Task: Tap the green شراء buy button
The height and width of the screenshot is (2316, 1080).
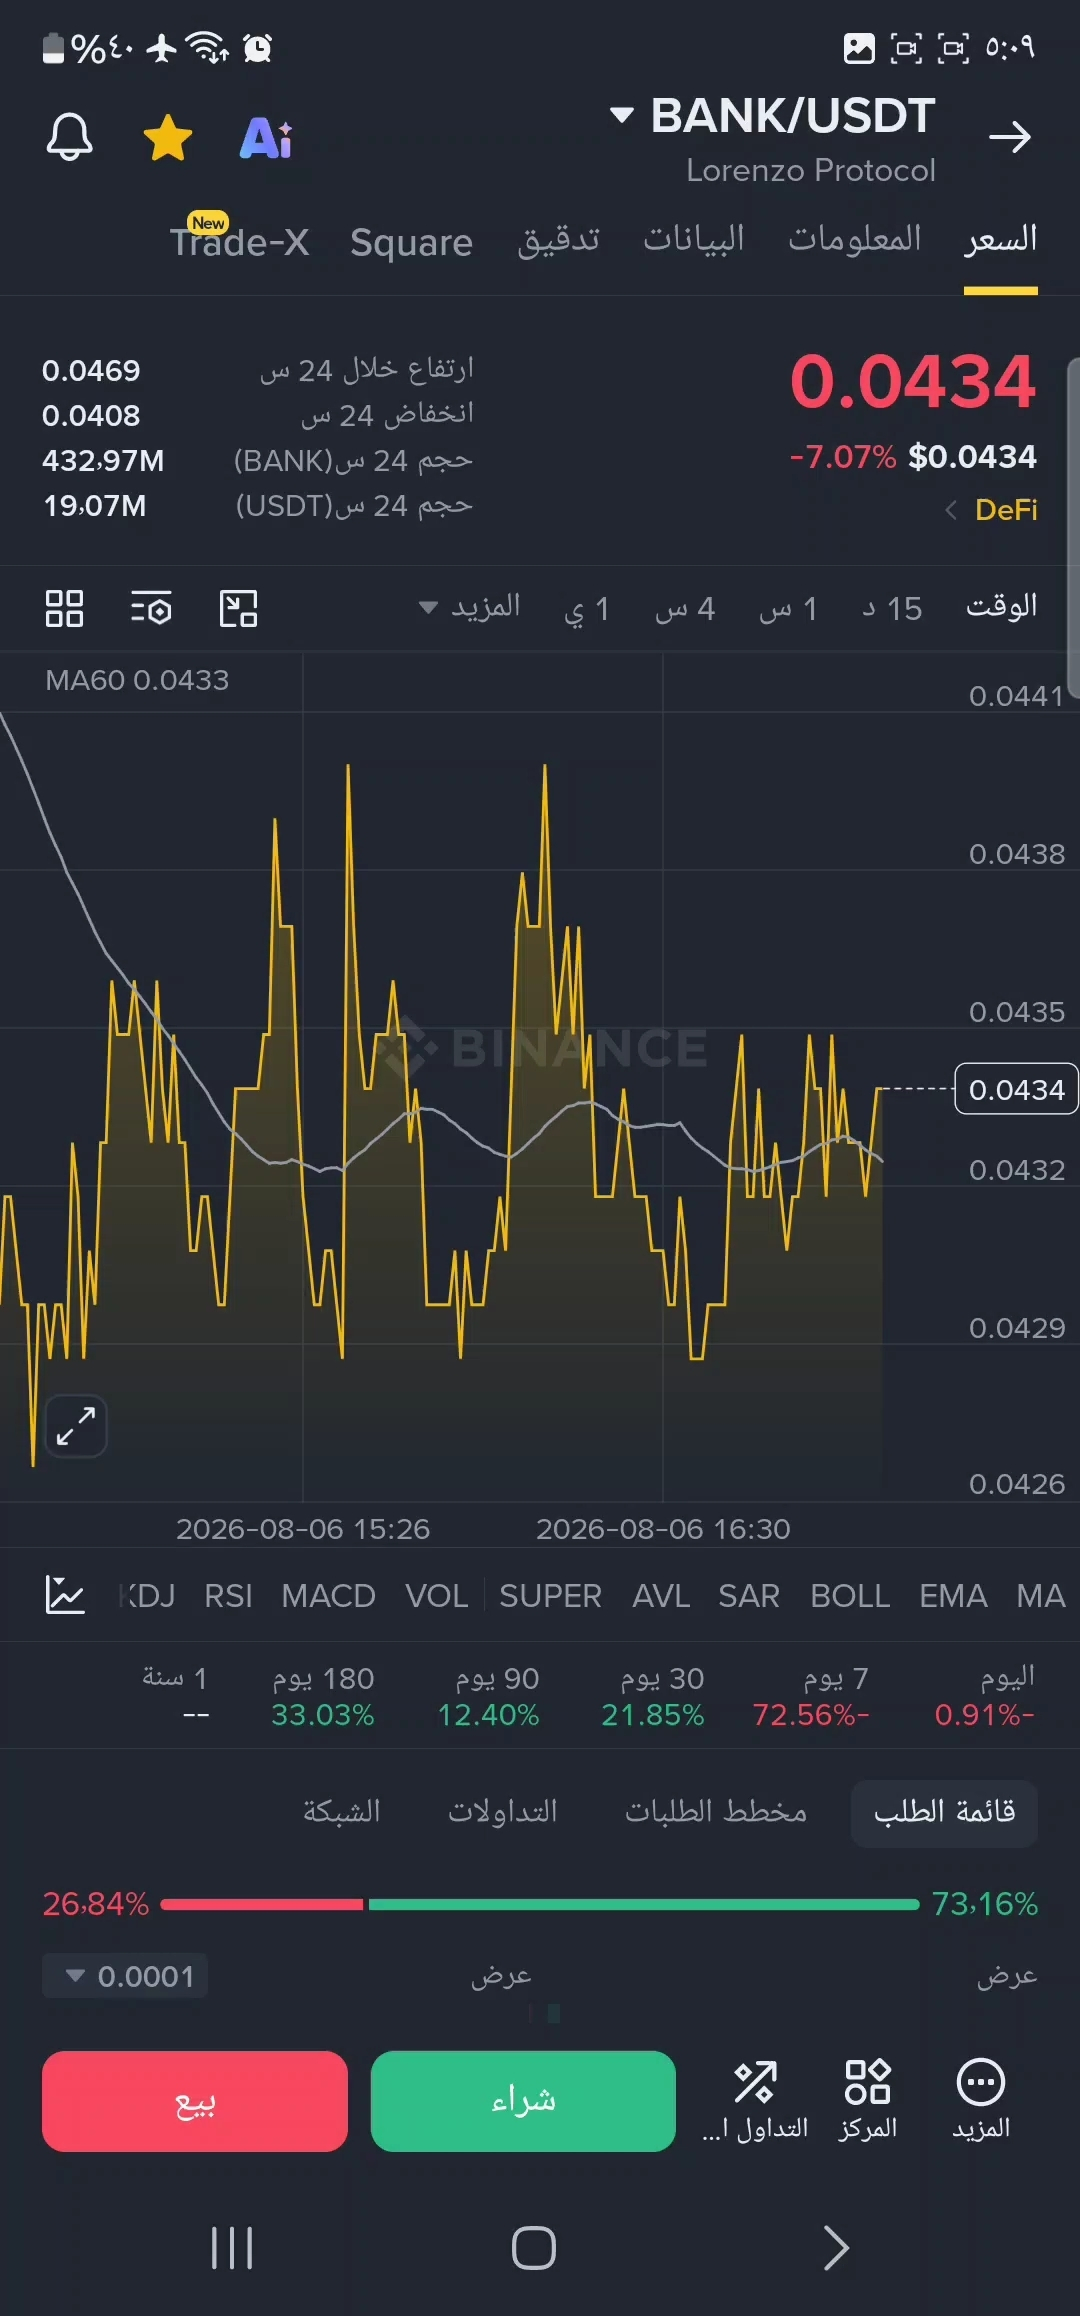Action: click(523, 2101)
